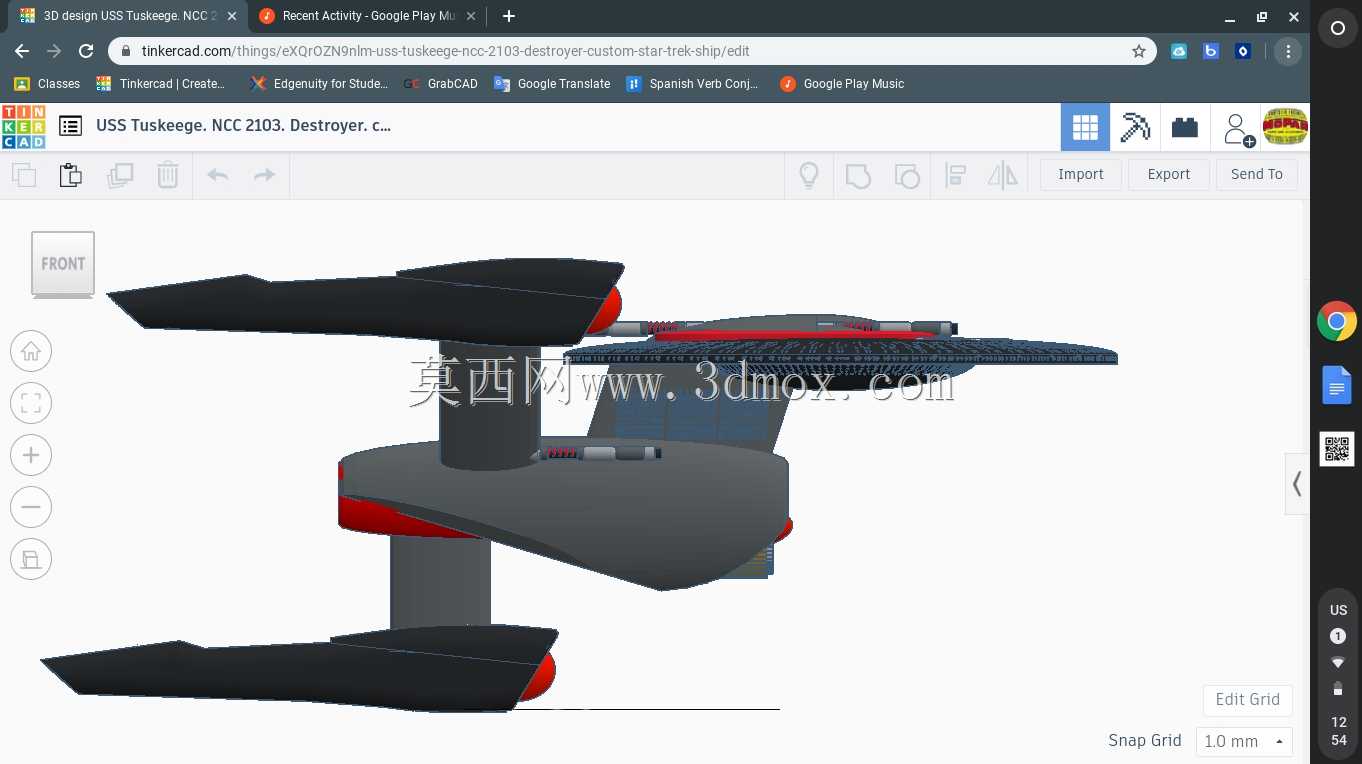Click the Paste clipboard icon

(x=71, y=175)
